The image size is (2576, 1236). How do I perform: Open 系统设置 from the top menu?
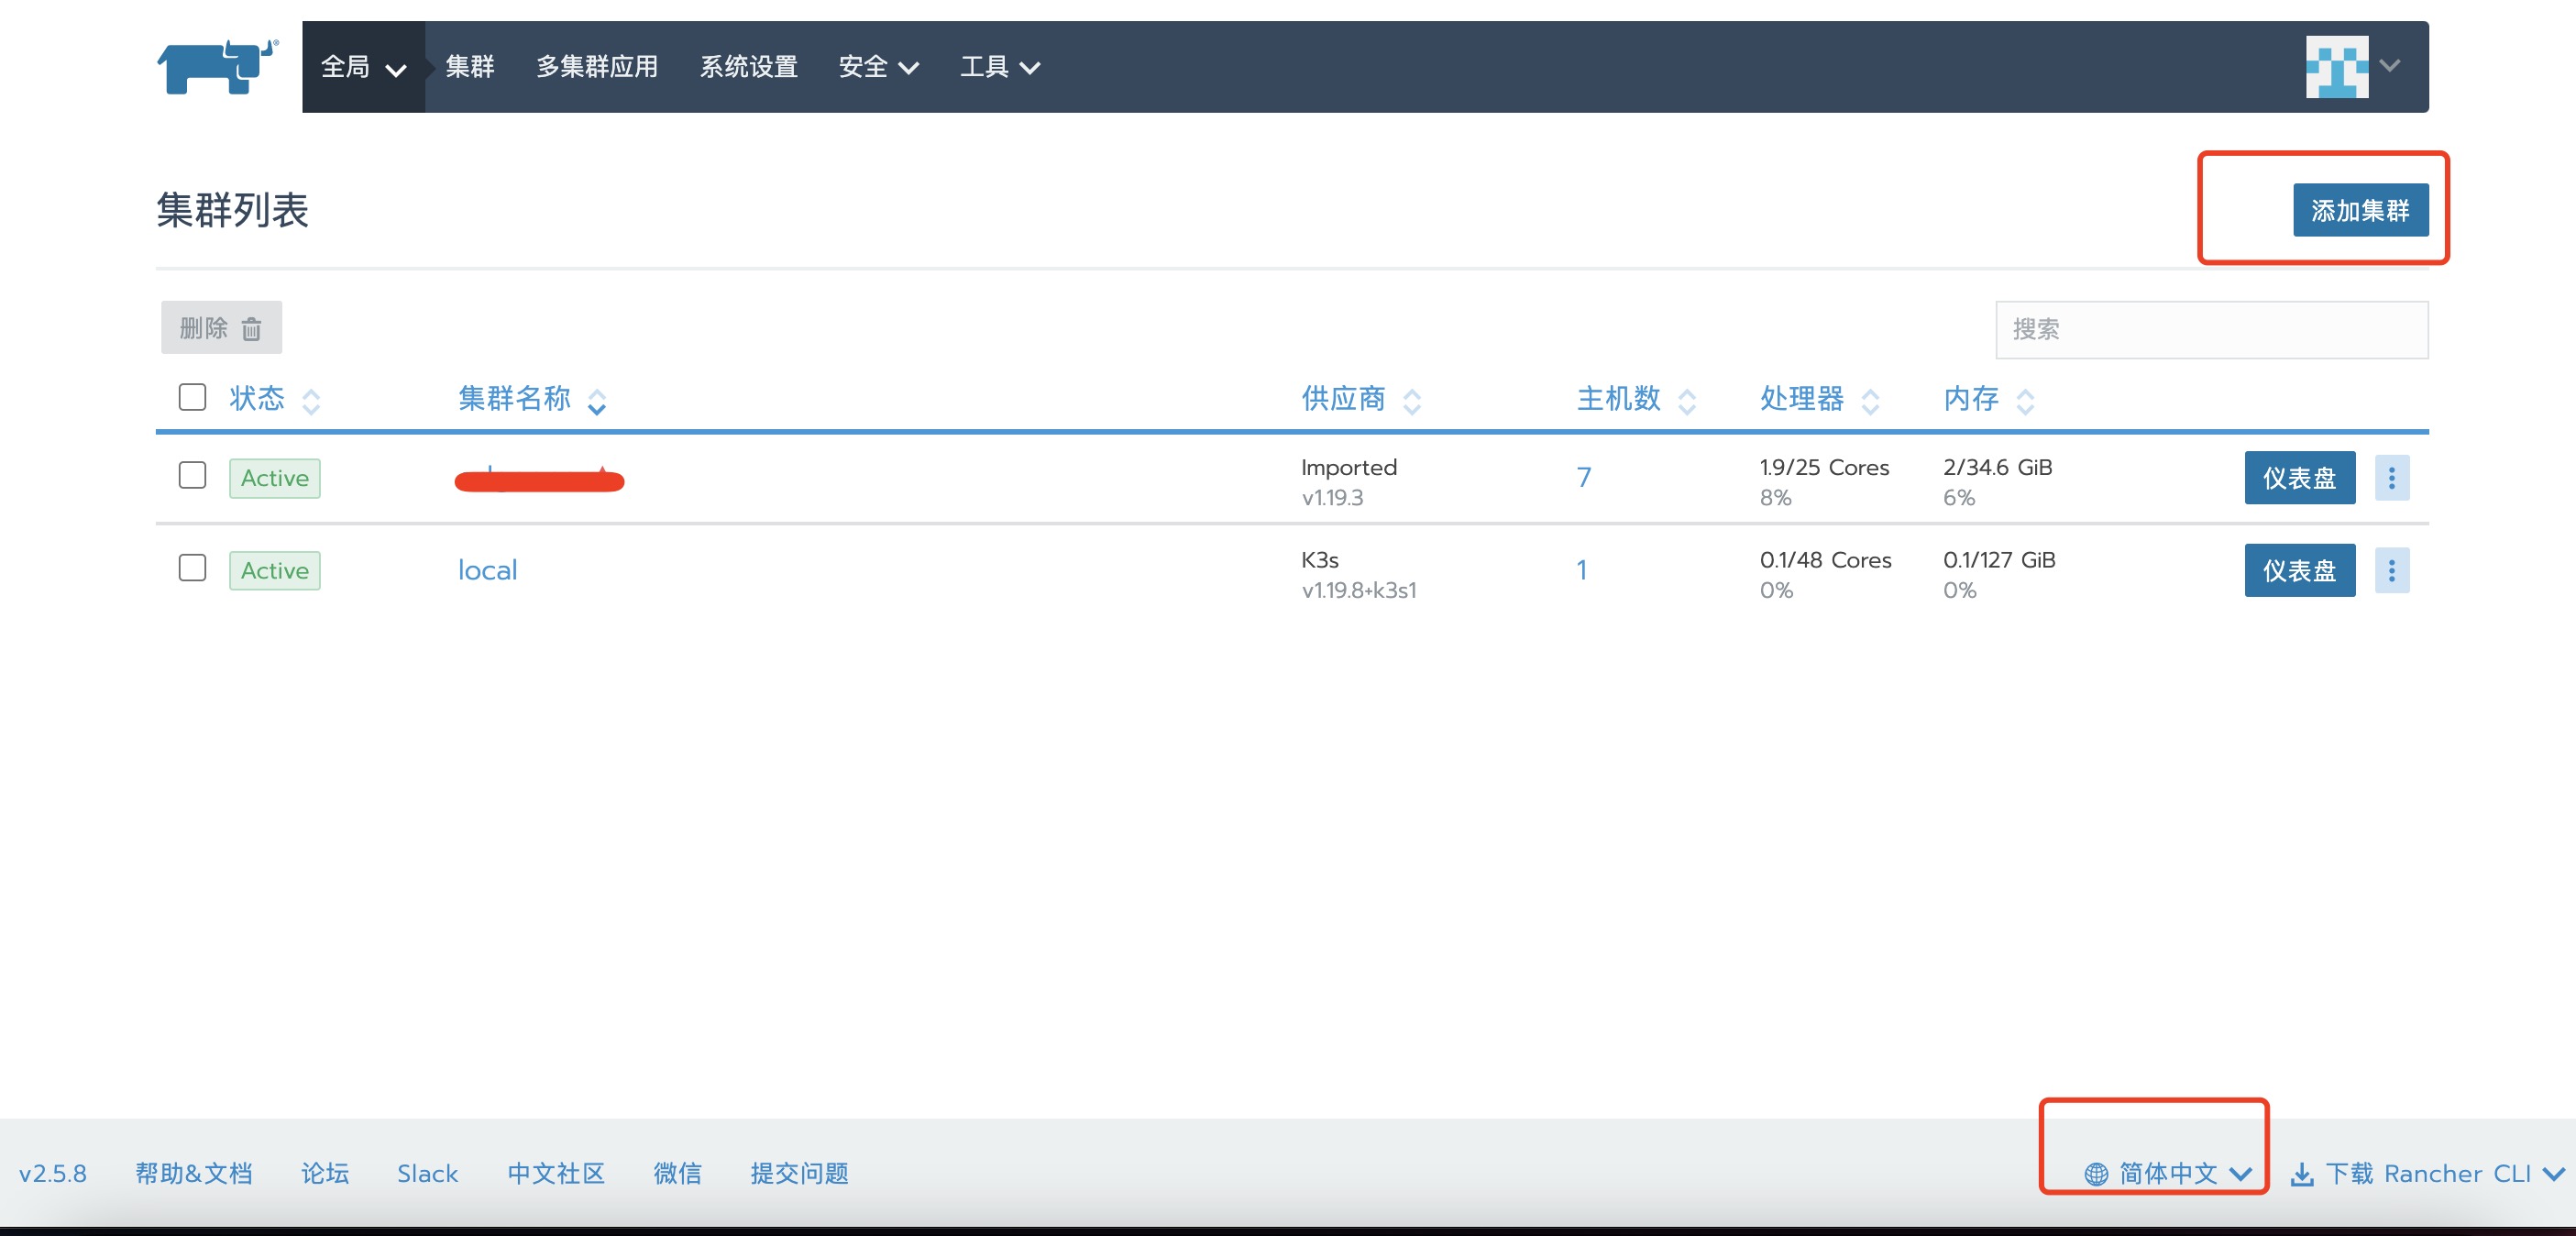[748, 66]
